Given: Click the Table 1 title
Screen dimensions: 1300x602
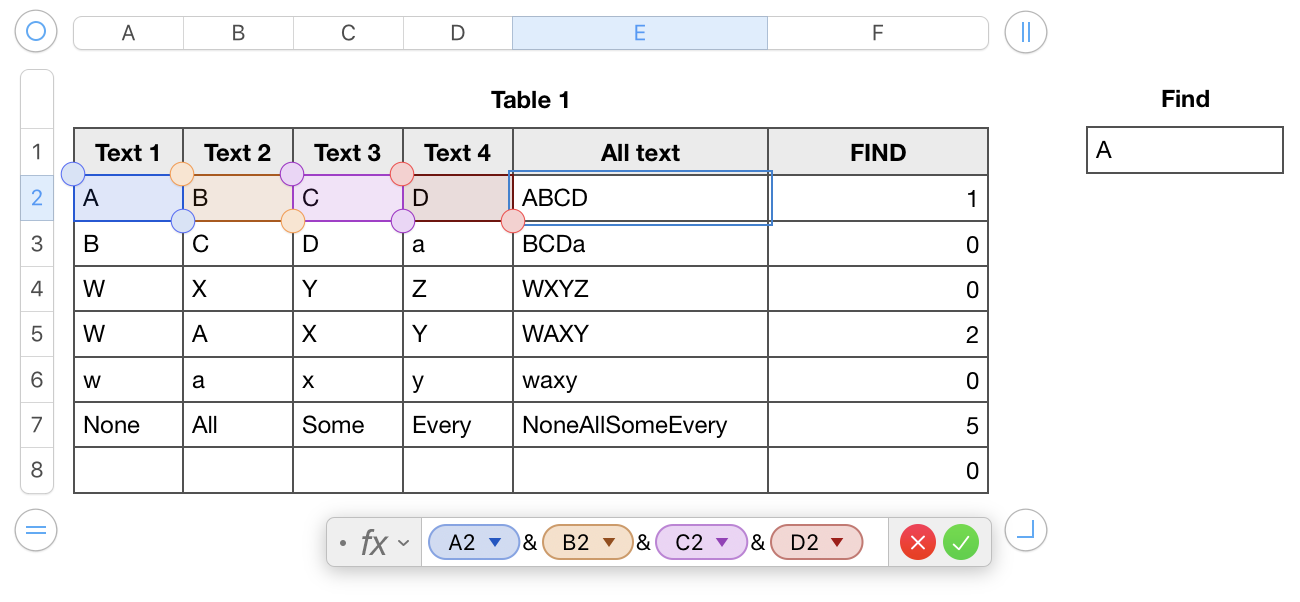Looking at the screenshot, I should pyautogui.click(x=530, y=100).
